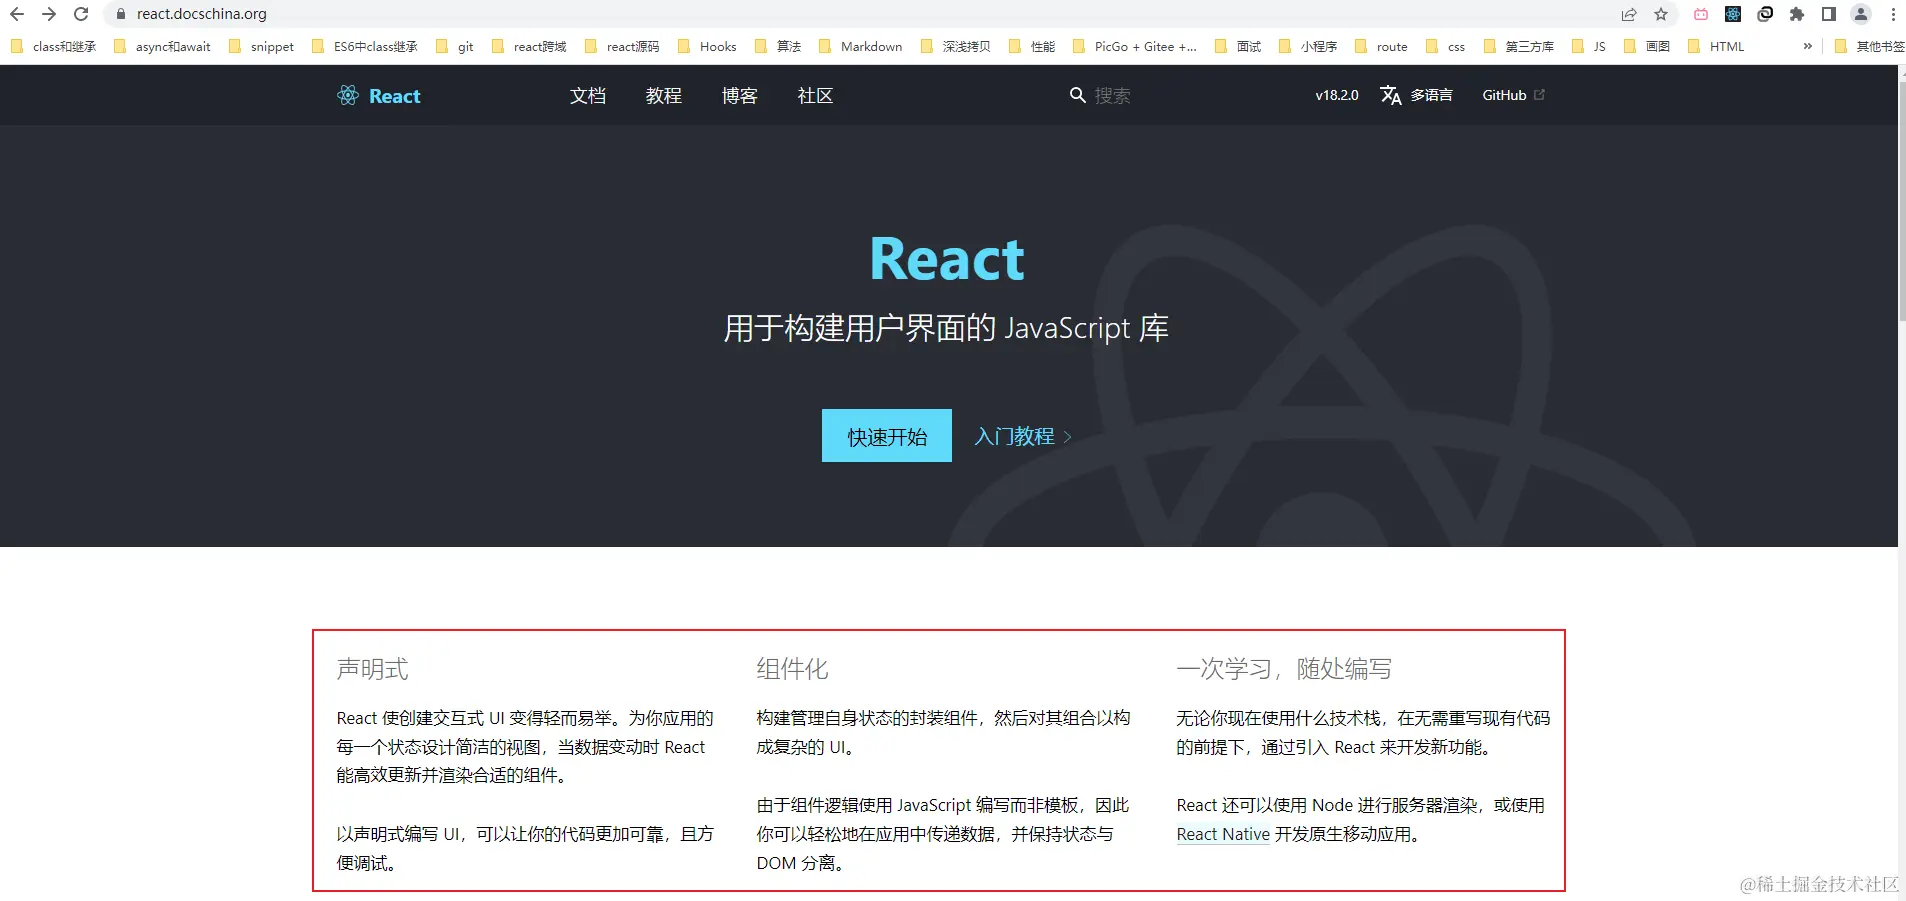Open the 算法 bookmark folder

pos(778,46)
